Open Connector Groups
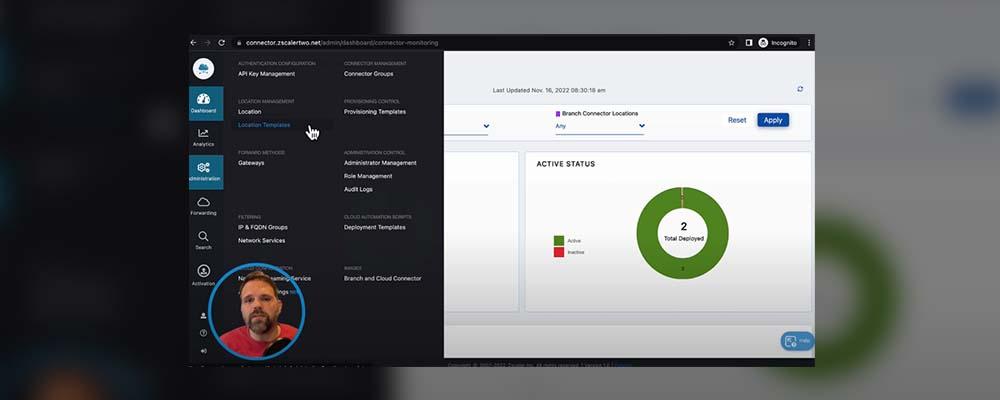The image size is (1000, 400). [369, 74]
